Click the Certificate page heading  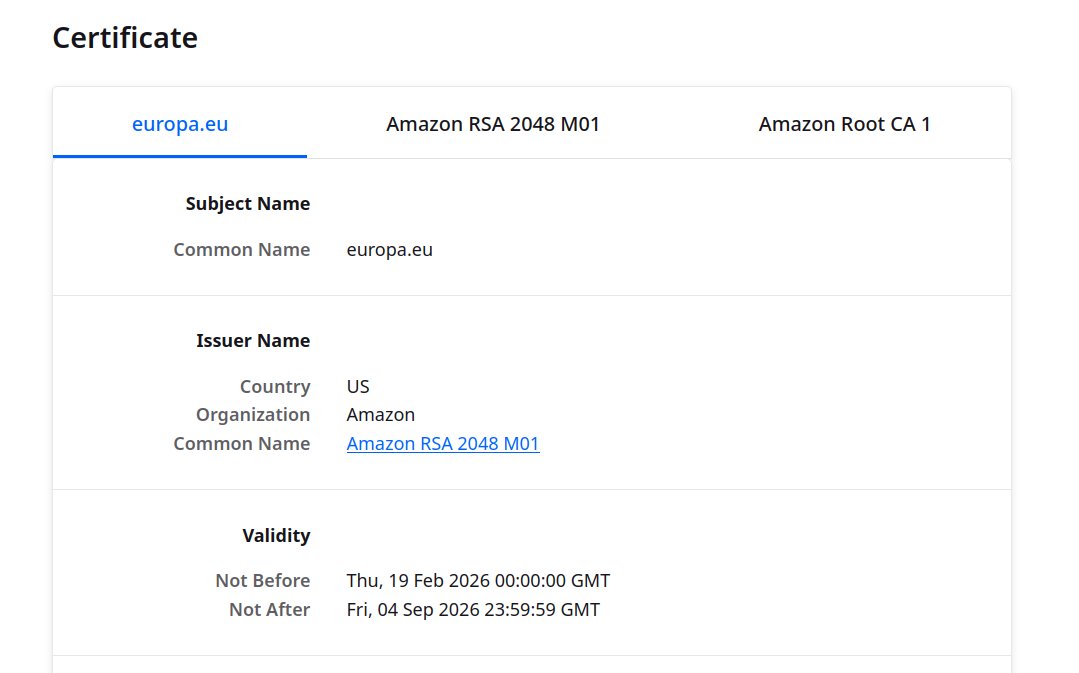[125, 38]
